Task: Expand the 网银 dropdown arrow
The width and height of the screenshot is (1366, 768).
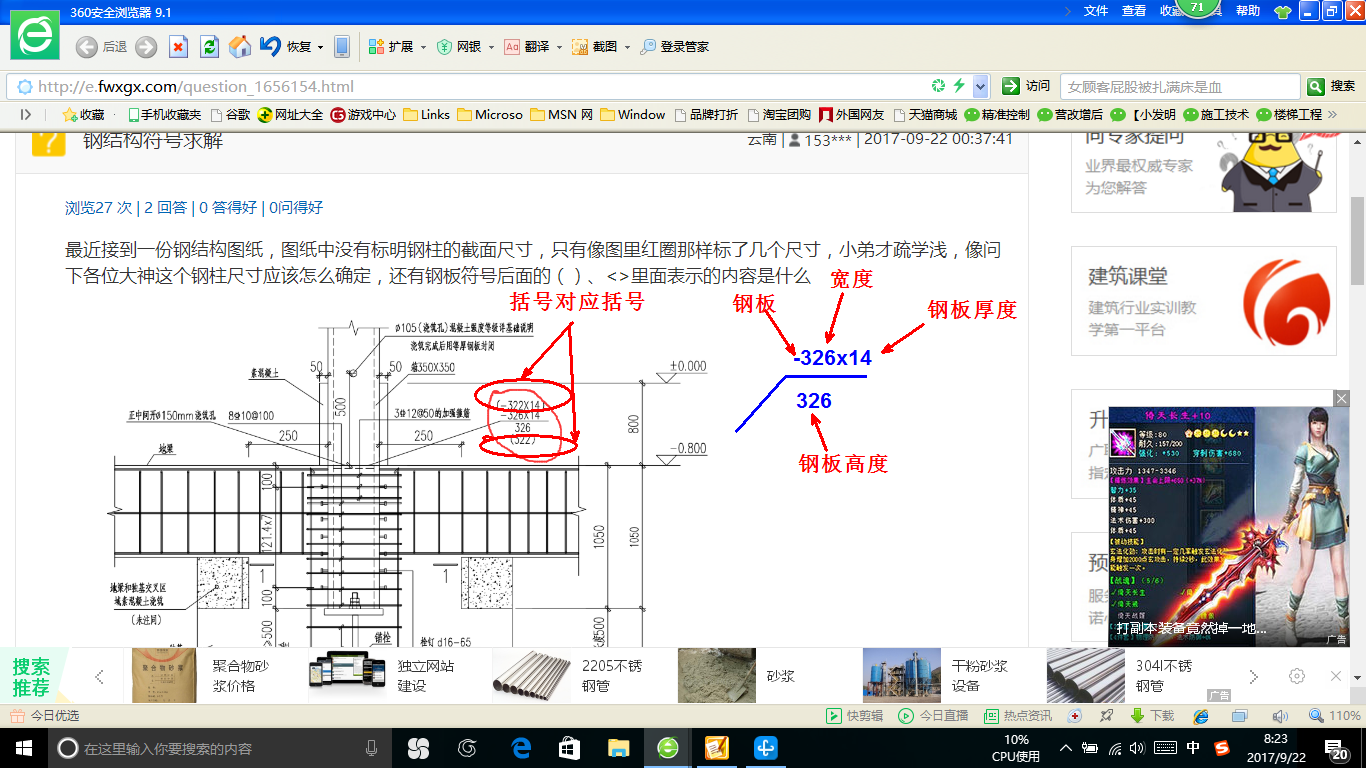Action: (x=490, y=47)
